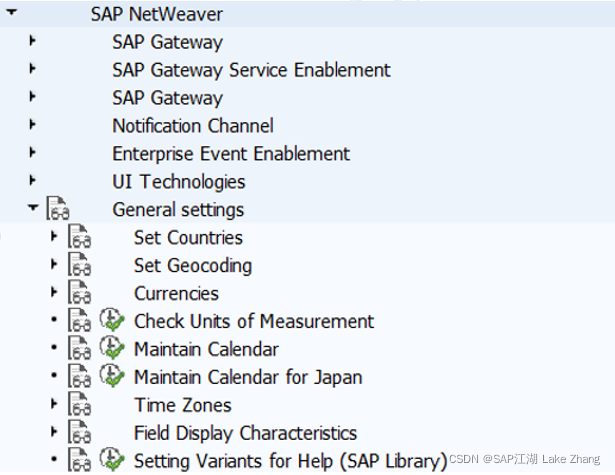Select the Currencies label
Viewport: 615px width, 475px height.
[x=176, y=294]
